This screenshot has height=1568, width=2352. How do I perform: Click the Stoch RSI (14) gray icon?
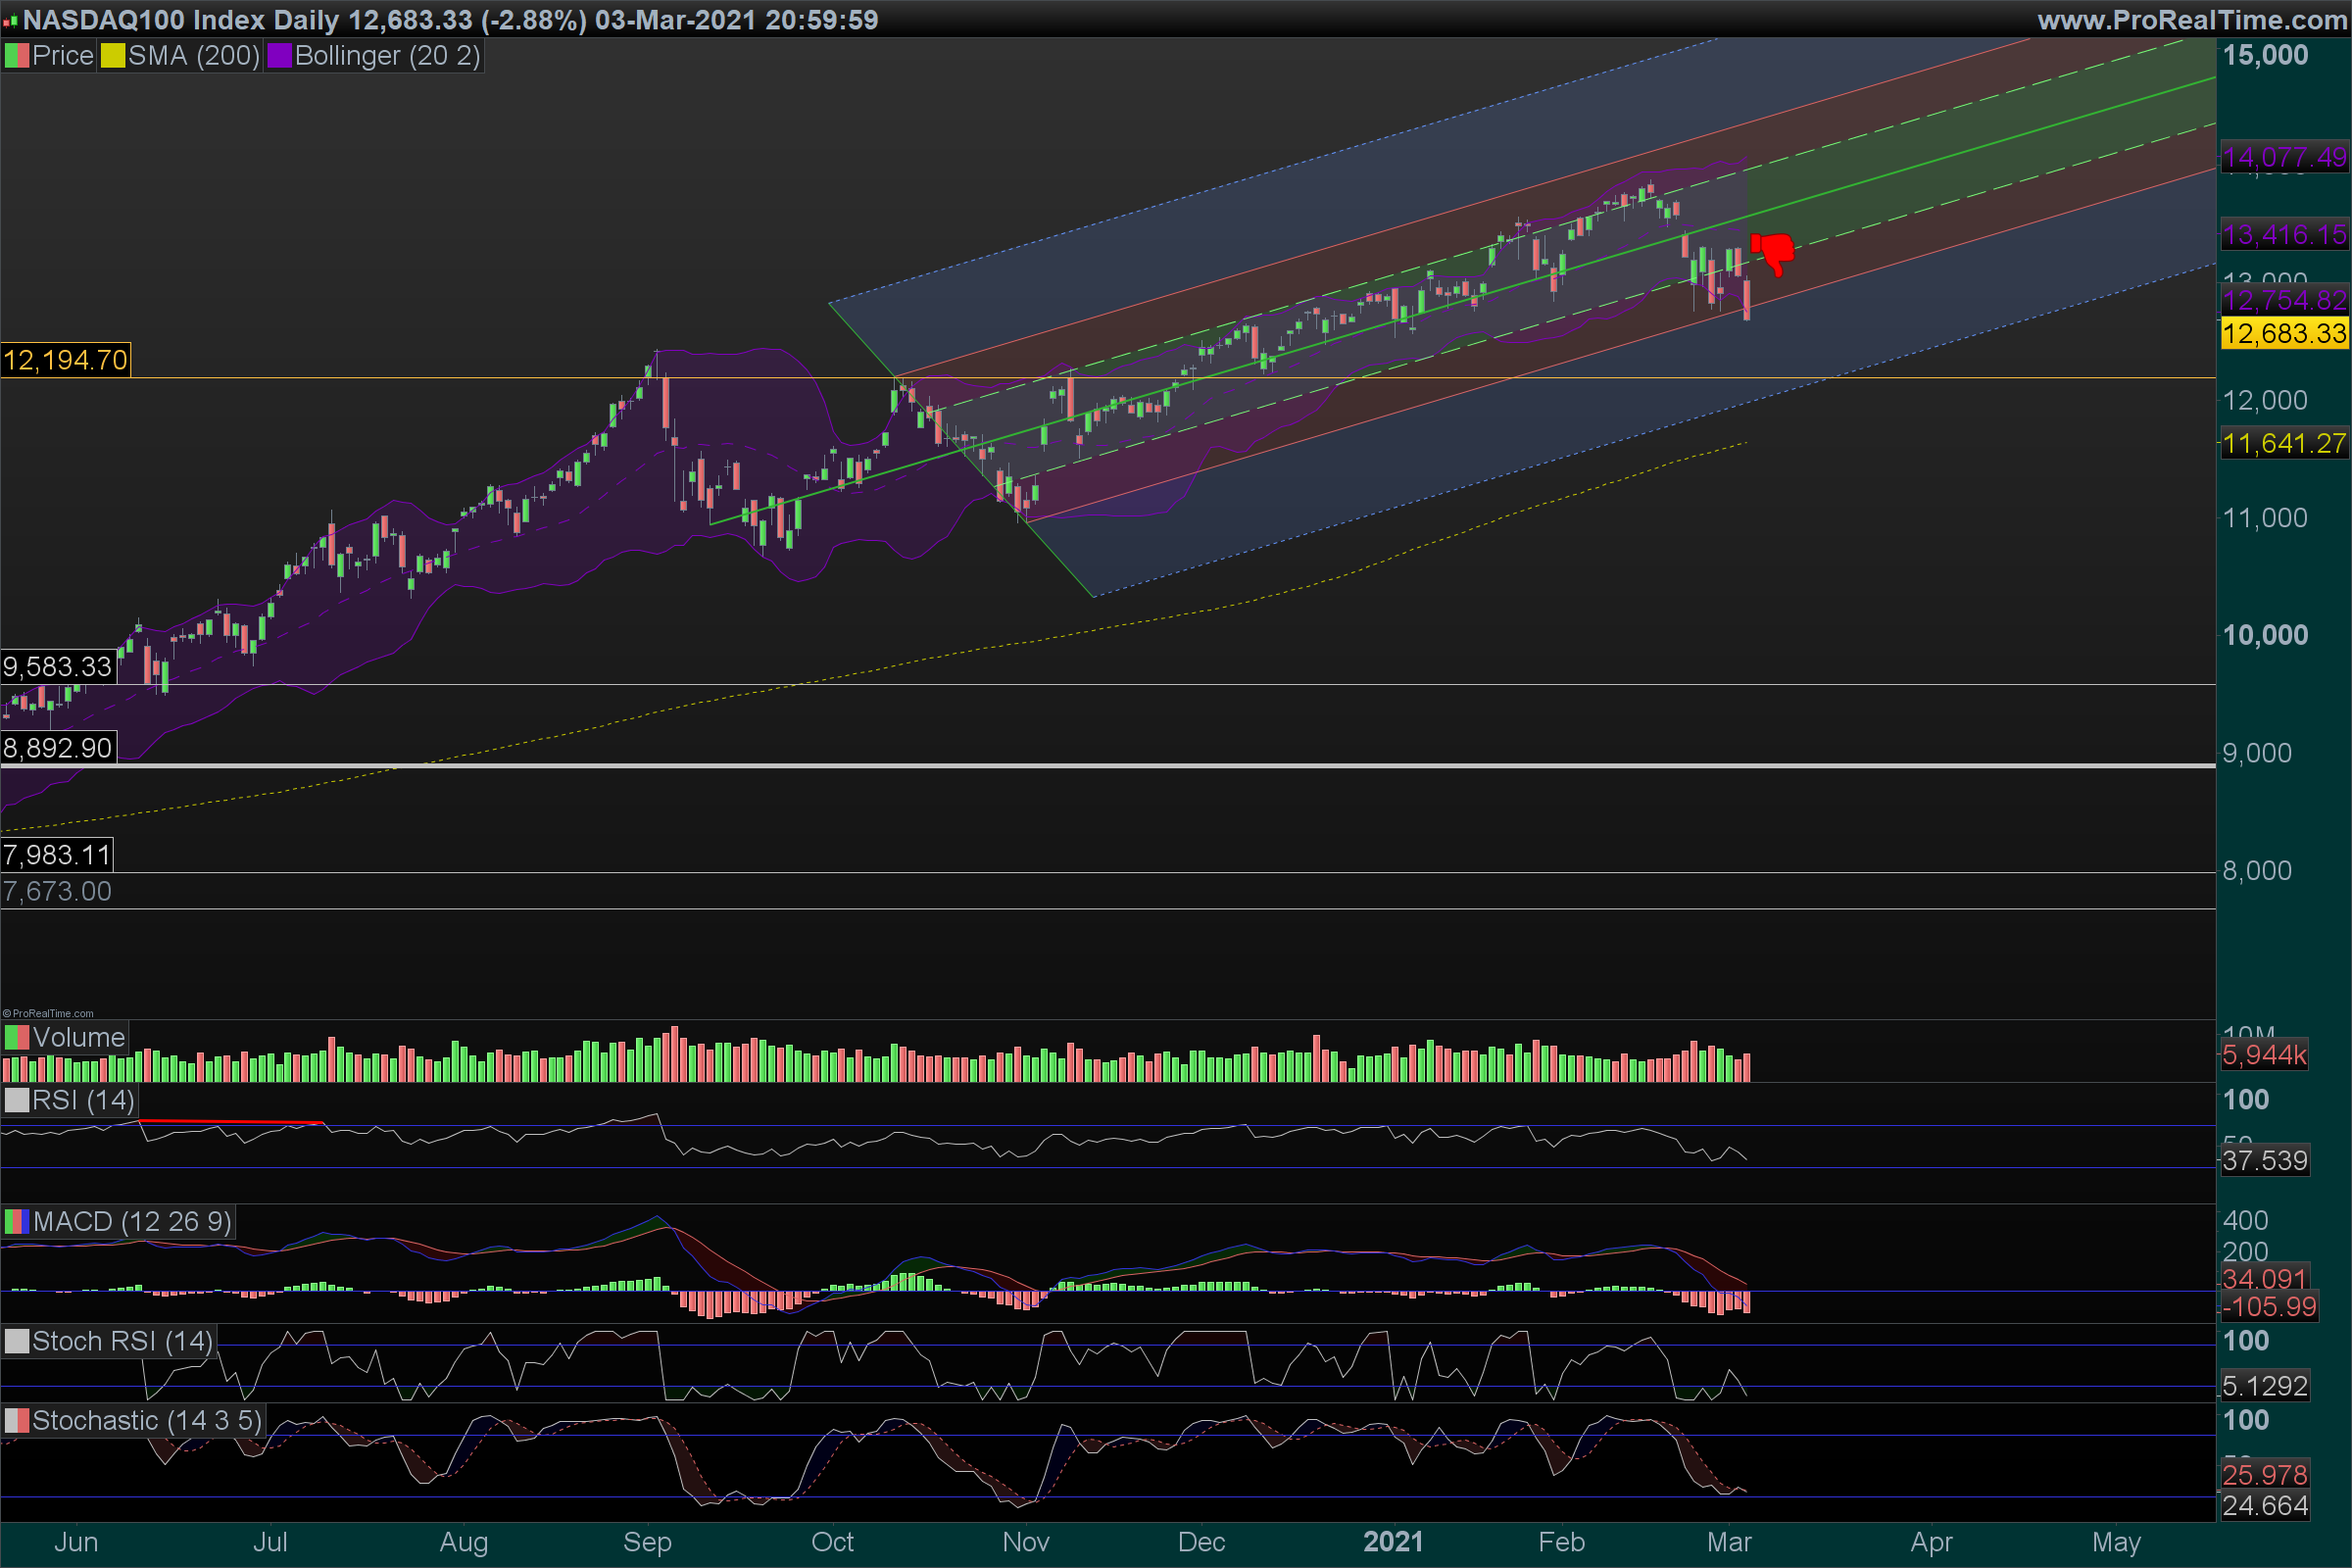pos(16,1341)
